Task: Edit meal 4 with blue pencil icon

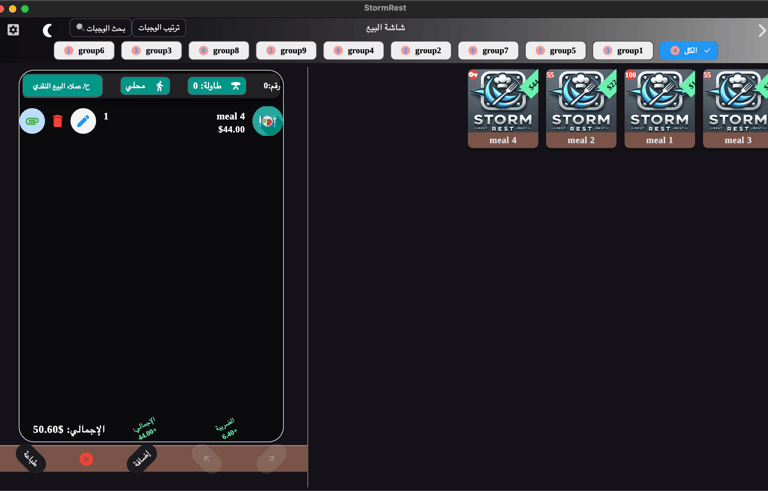Action: pyautogui.click(x=83, y=121)
